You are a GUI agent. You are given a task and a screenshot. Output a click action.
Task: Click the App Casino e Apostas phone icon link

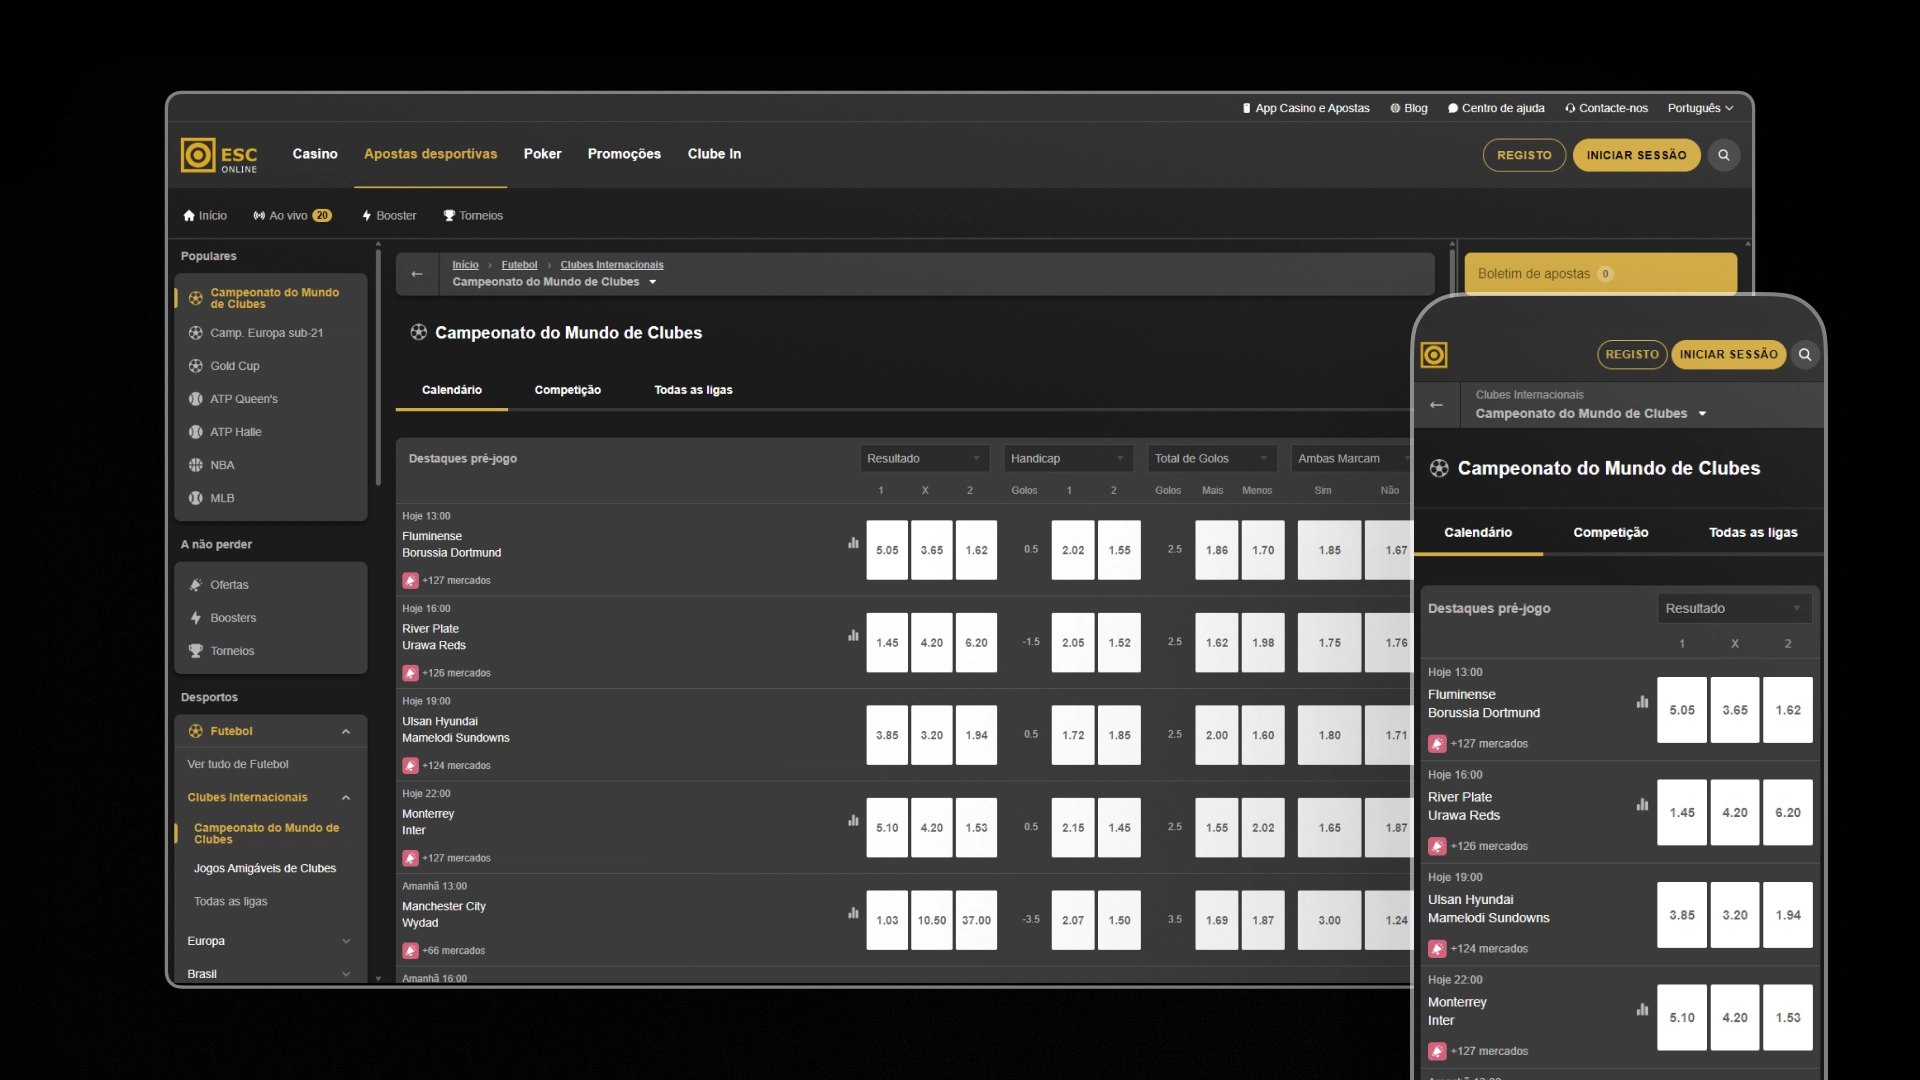pyautogui.click(x=1306, y=108)
